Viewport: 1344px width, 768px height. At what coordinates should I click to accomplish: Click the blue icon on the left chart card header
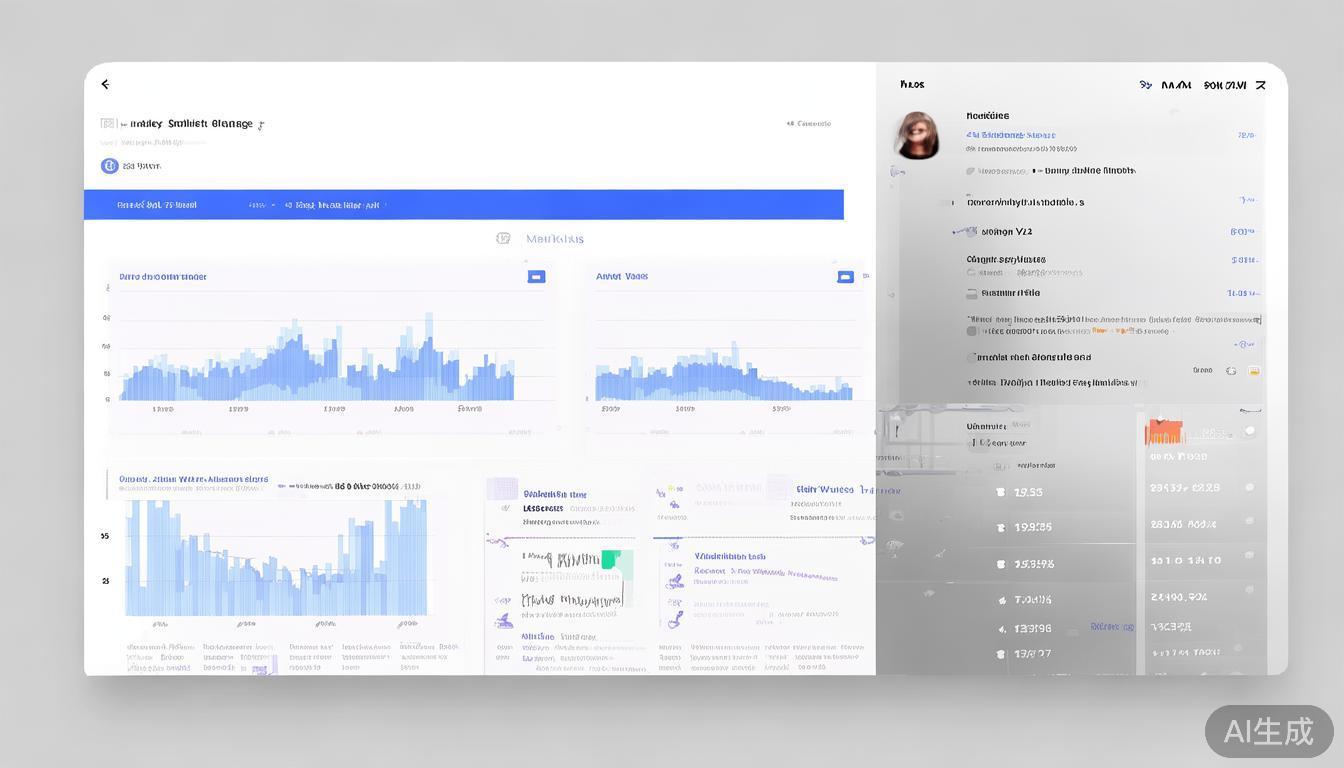pyautogui.click(x=536, y=277)
